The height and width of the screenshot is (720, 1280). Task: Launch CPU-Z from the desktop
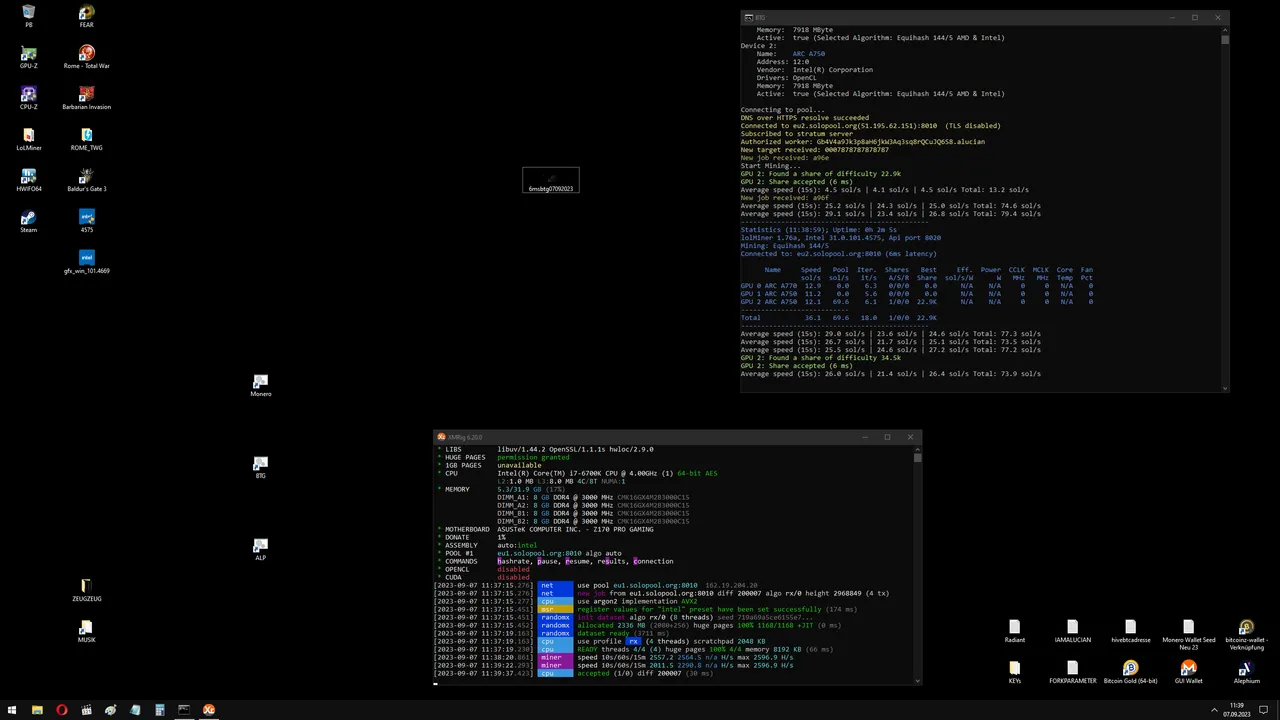tap(28, 97)
